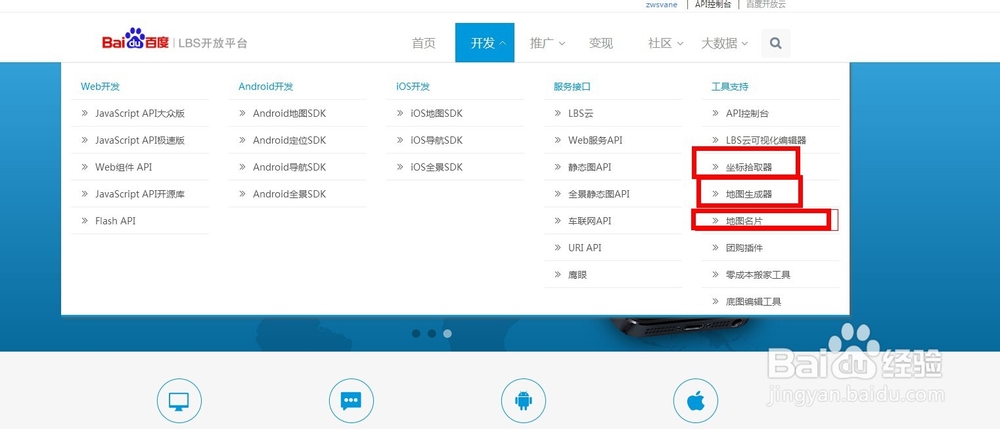Viewport: 1000px width, 429px height.
Task: Open 百度开放云 link in top bar
Action: point(766,4)
